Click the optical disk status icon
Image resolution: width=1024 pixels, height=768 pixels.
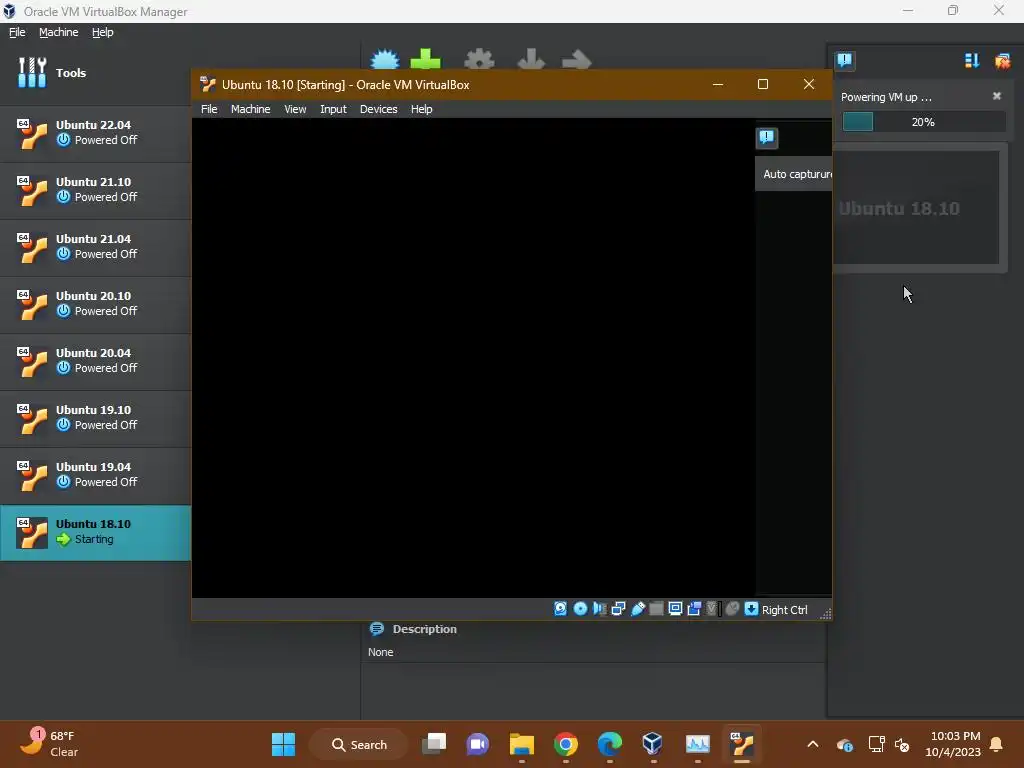(x=580, y=609)
